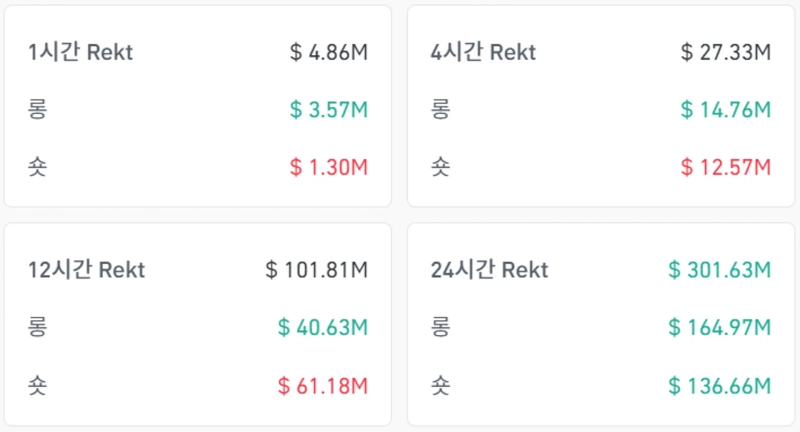Click the $ 136.66M short value
Image resolution: width=800 pixels, height=432 pixels.
(x=719, y=385)
